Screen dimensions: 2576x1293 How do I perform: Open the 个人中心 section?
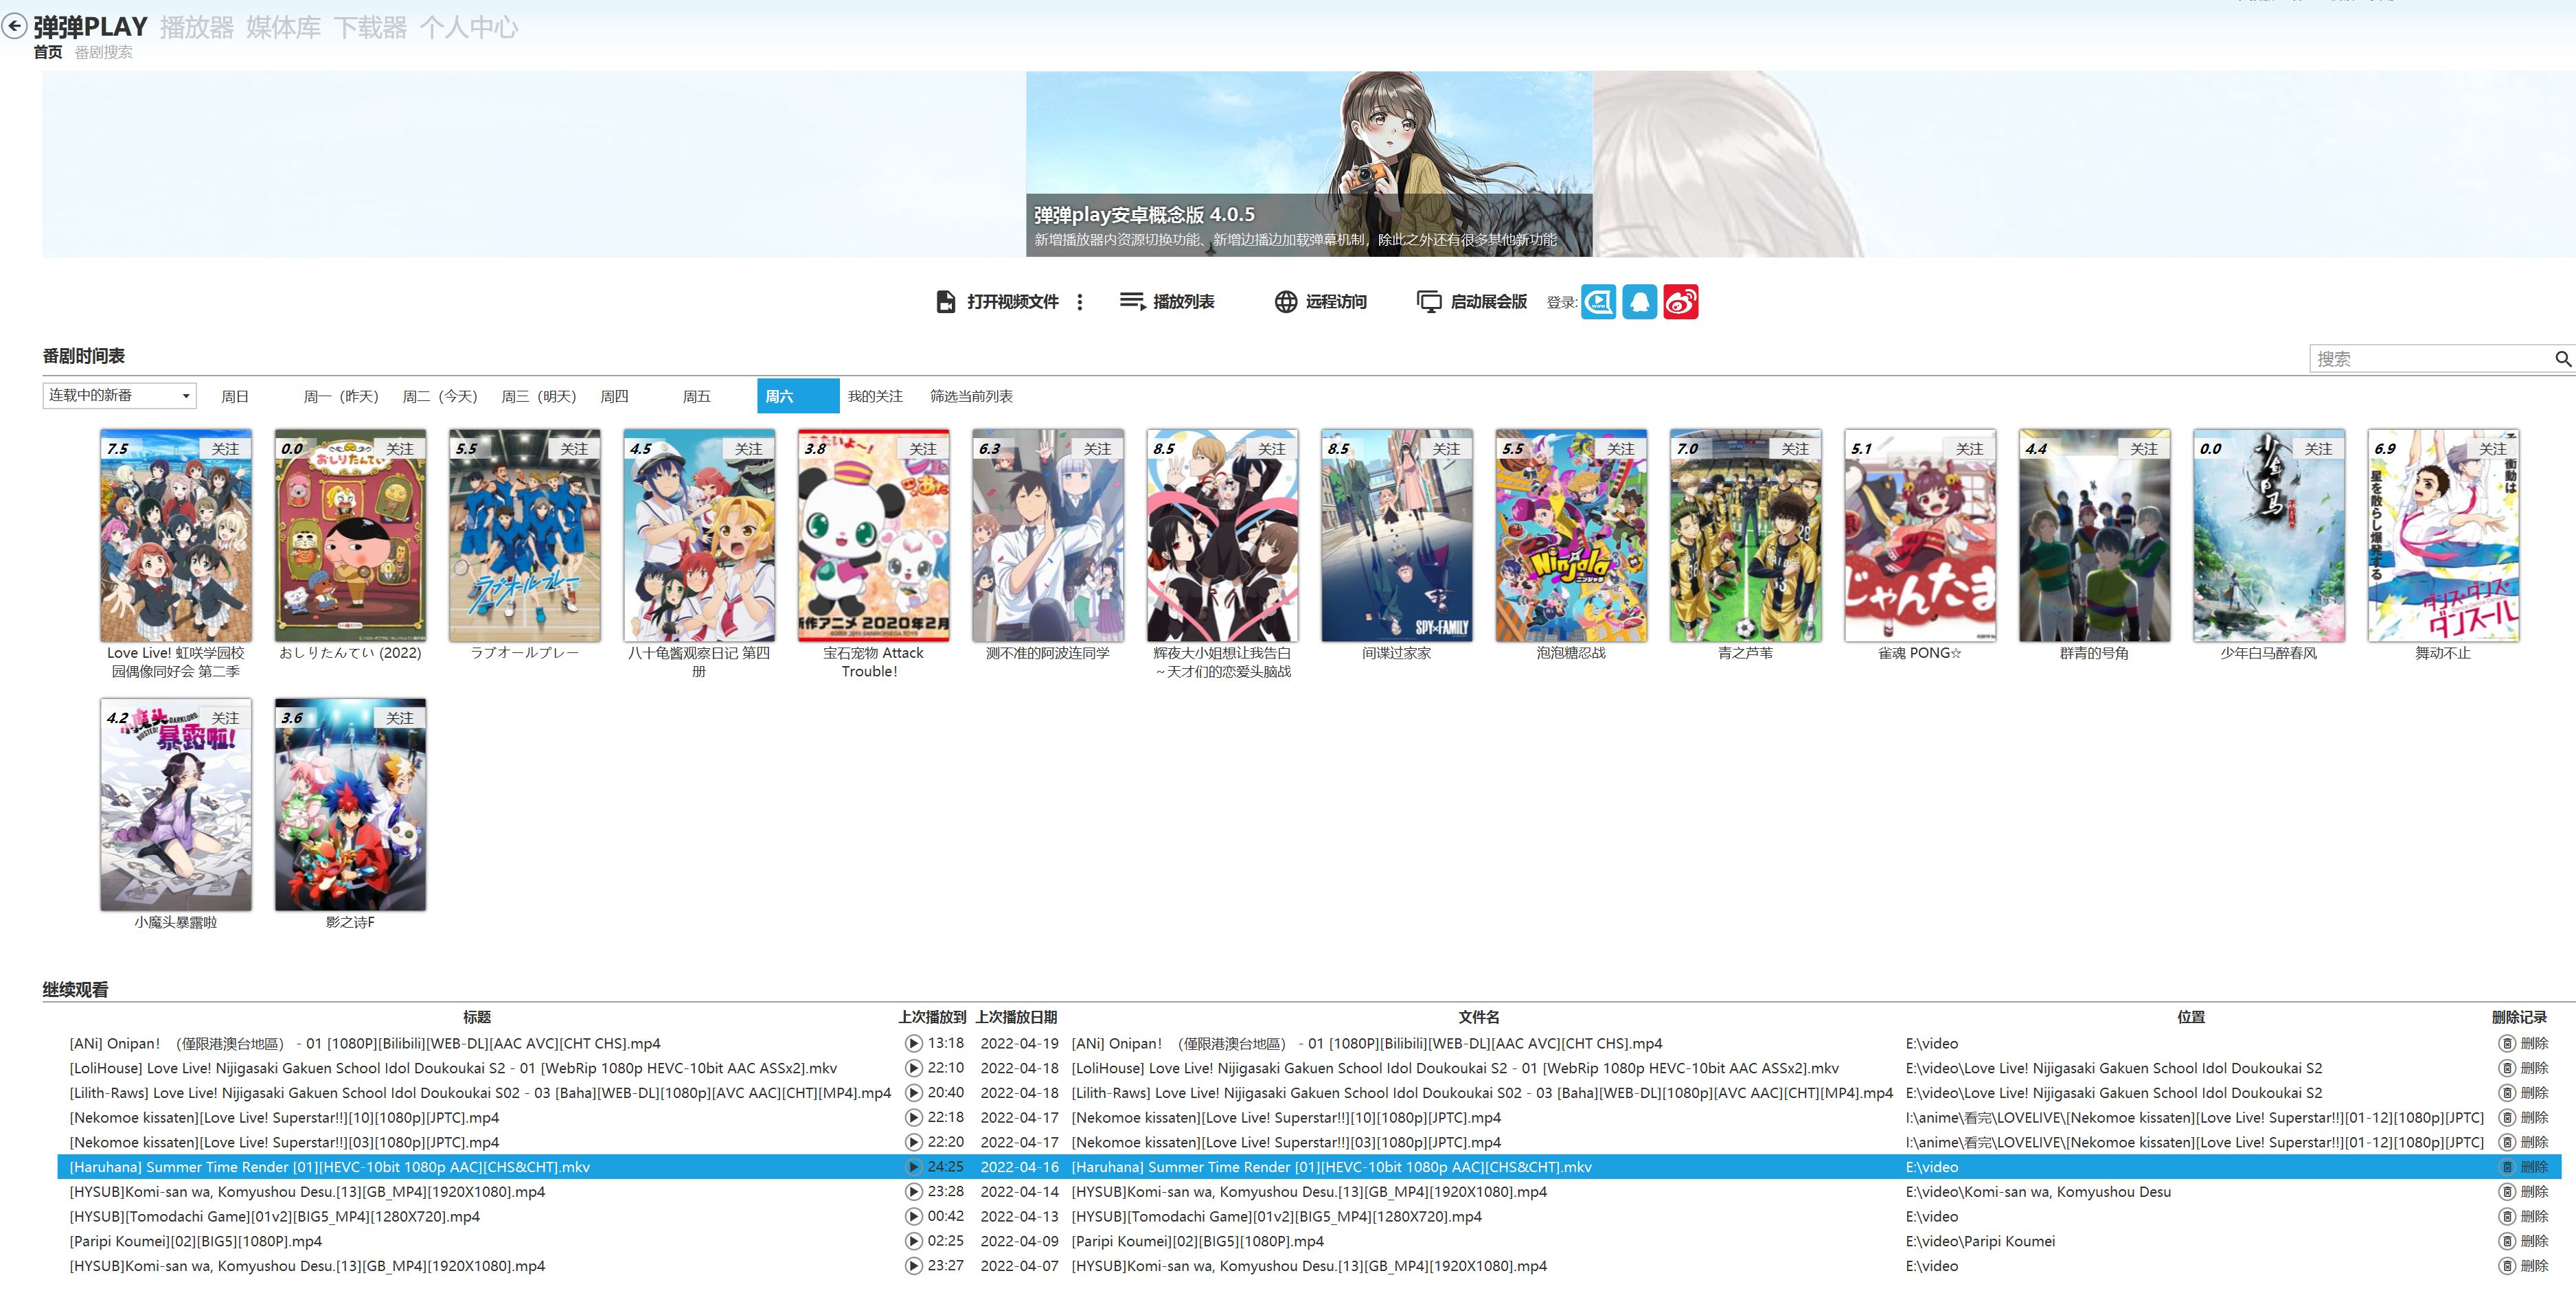coord(469,27)
